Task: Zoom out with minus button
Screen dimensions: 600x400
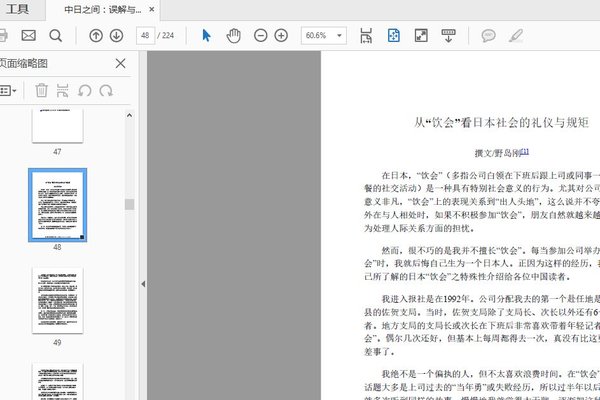Action: coord(260,35)
